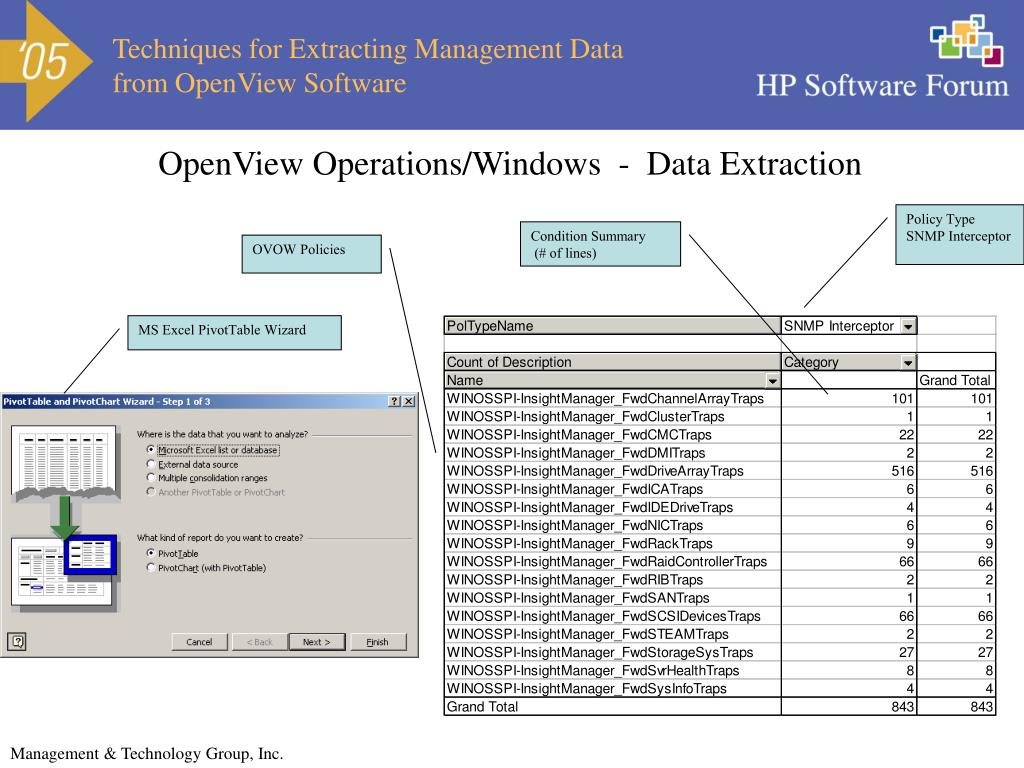
Task: Click 'OpenView Operations/Windows - Data Extraction' slide title
Action: point(509,164)
